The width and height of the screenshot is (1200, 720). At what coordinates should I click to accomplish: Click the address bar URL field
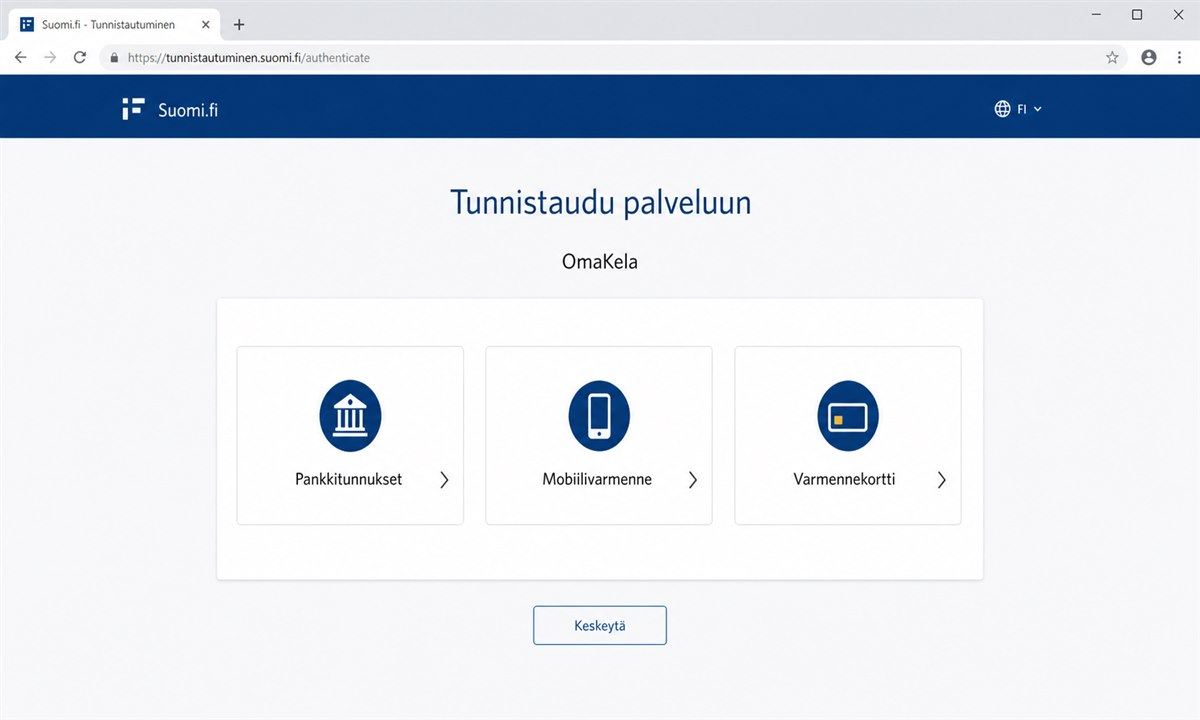tap(612, 58)
